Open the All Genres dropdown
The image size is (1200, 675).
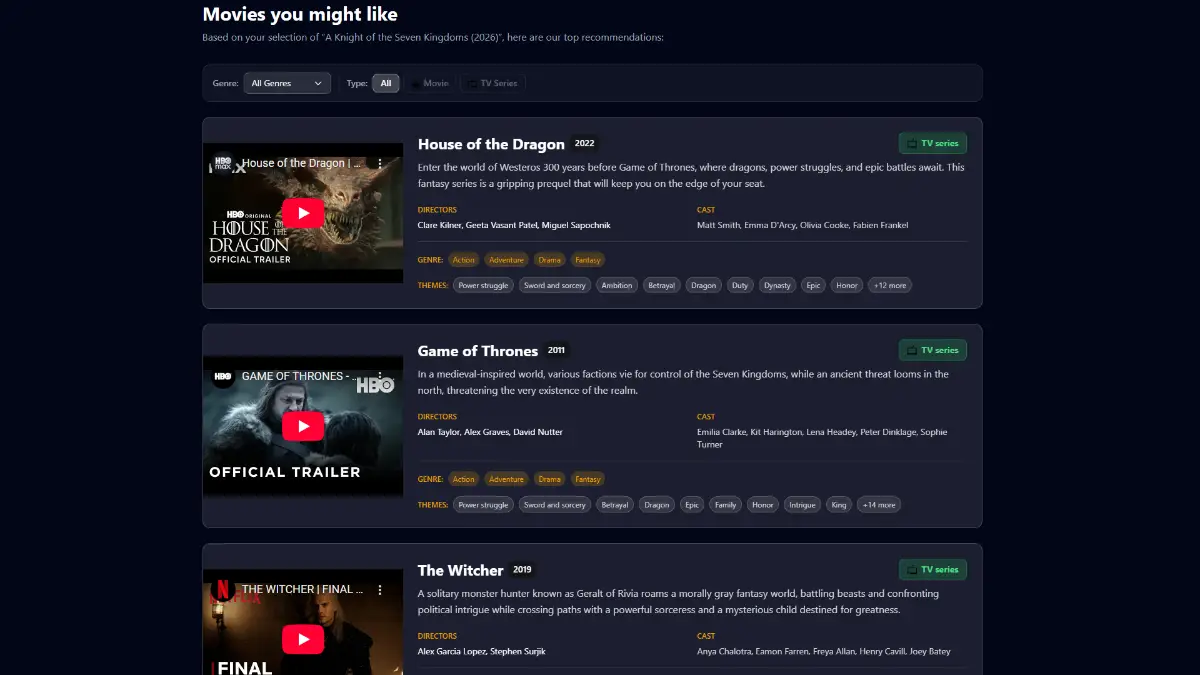[287, 83]
